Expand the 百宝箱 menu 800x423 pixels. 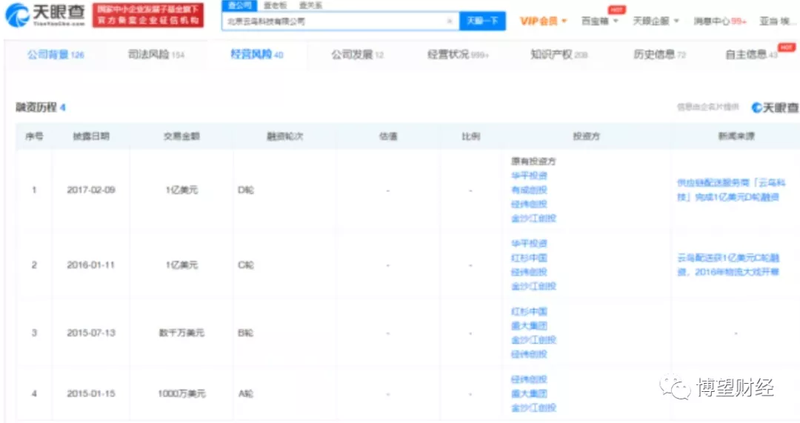click(598, 21)
